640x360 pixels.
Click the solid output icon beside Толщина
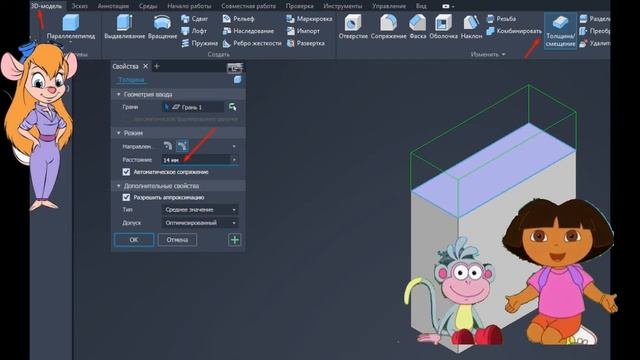click(237, 80)
